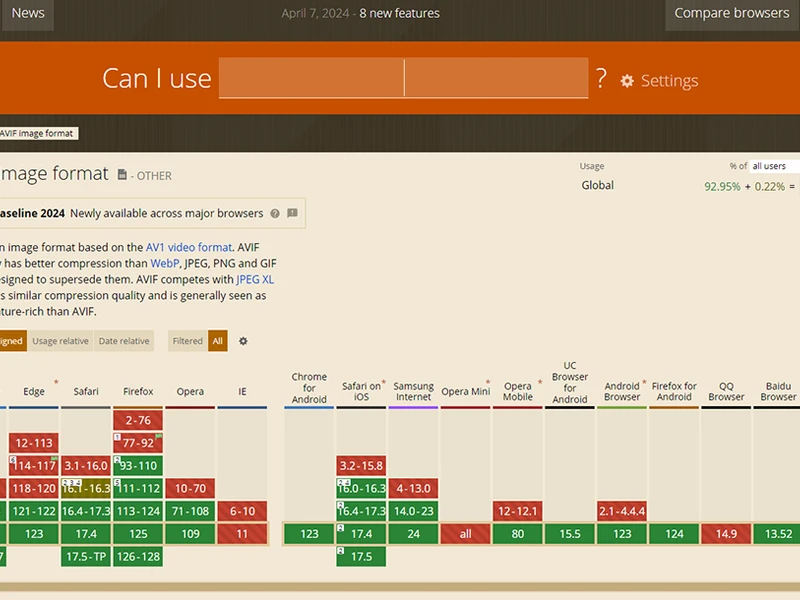Select Safari 17.5-TP cell
Image resolution: width=800 pixels, height=600 pixels.
86,557
